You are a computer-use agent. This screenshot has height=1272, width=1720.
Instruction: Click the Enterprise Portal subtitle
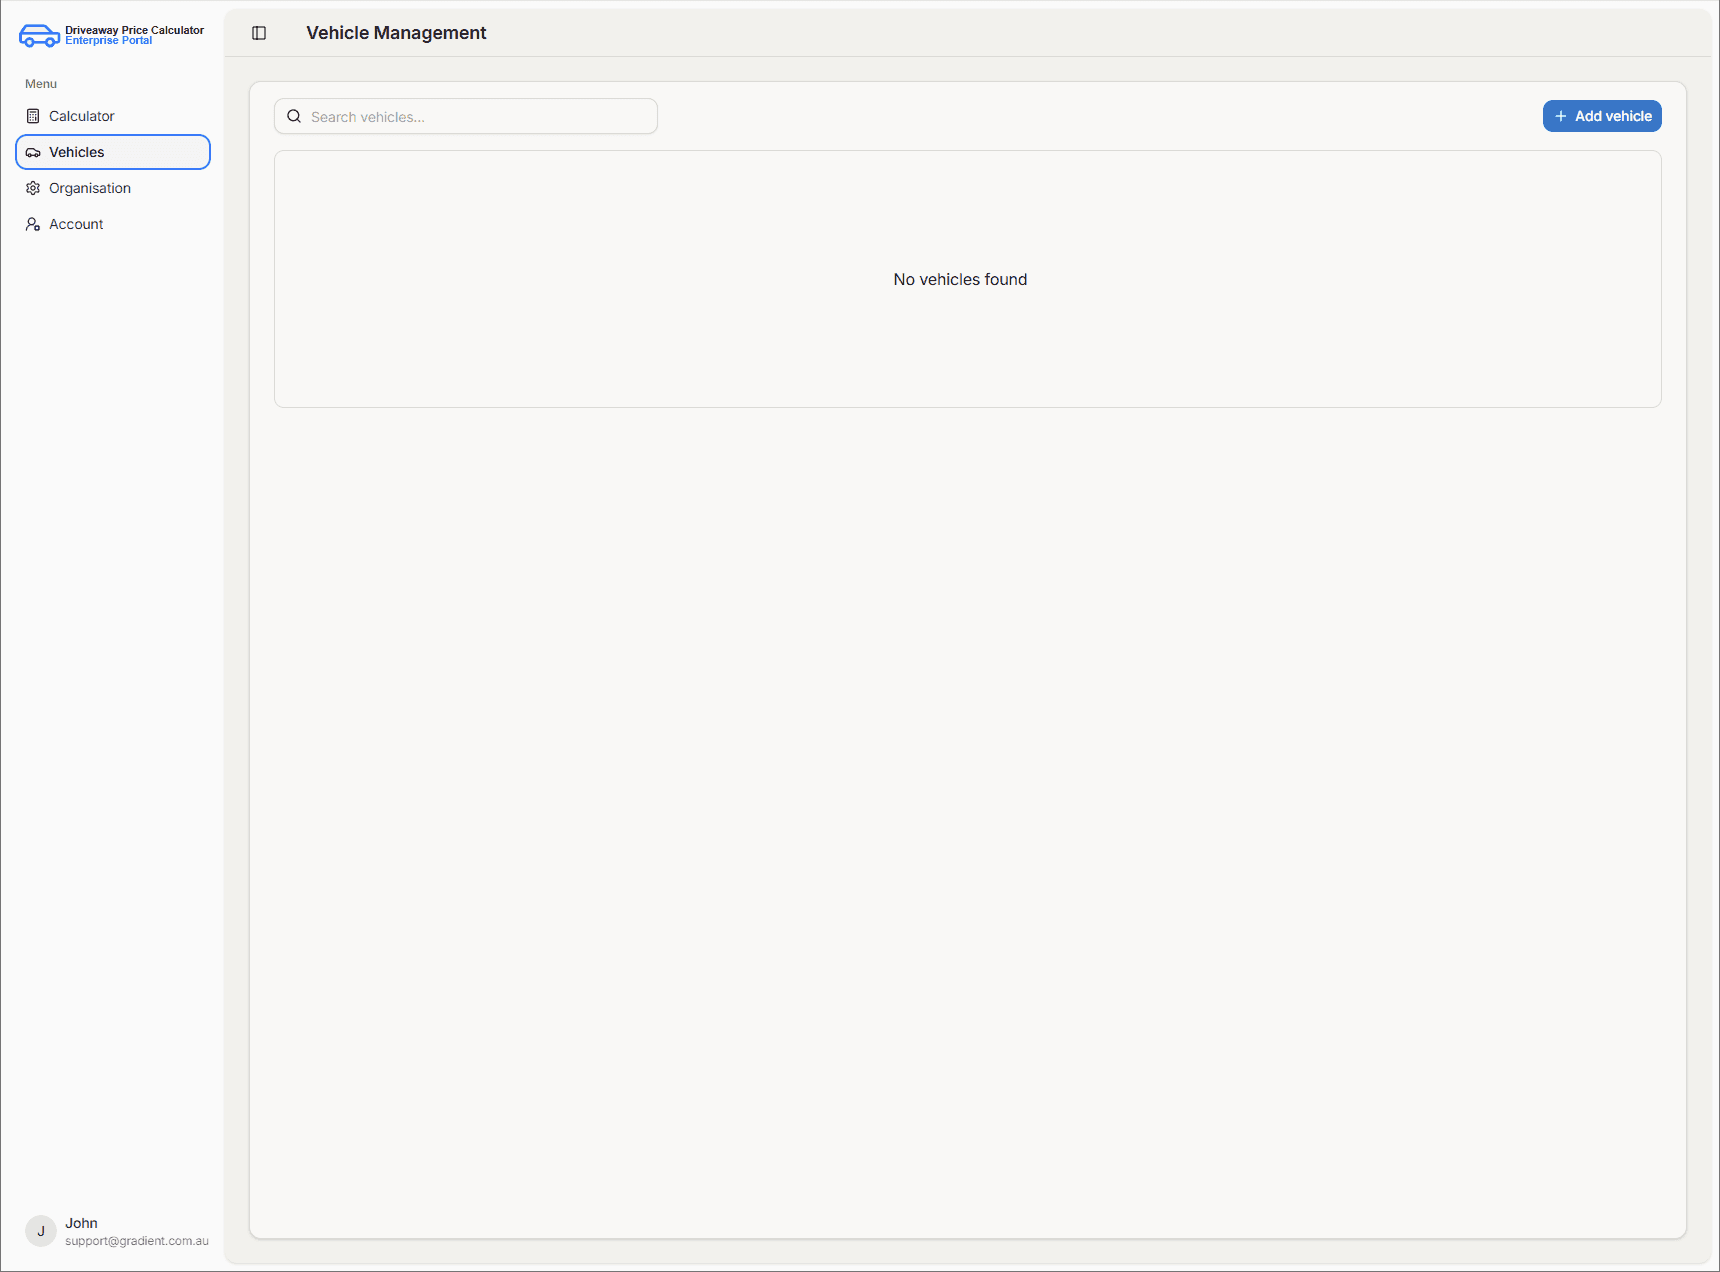(x=108, y=41)
